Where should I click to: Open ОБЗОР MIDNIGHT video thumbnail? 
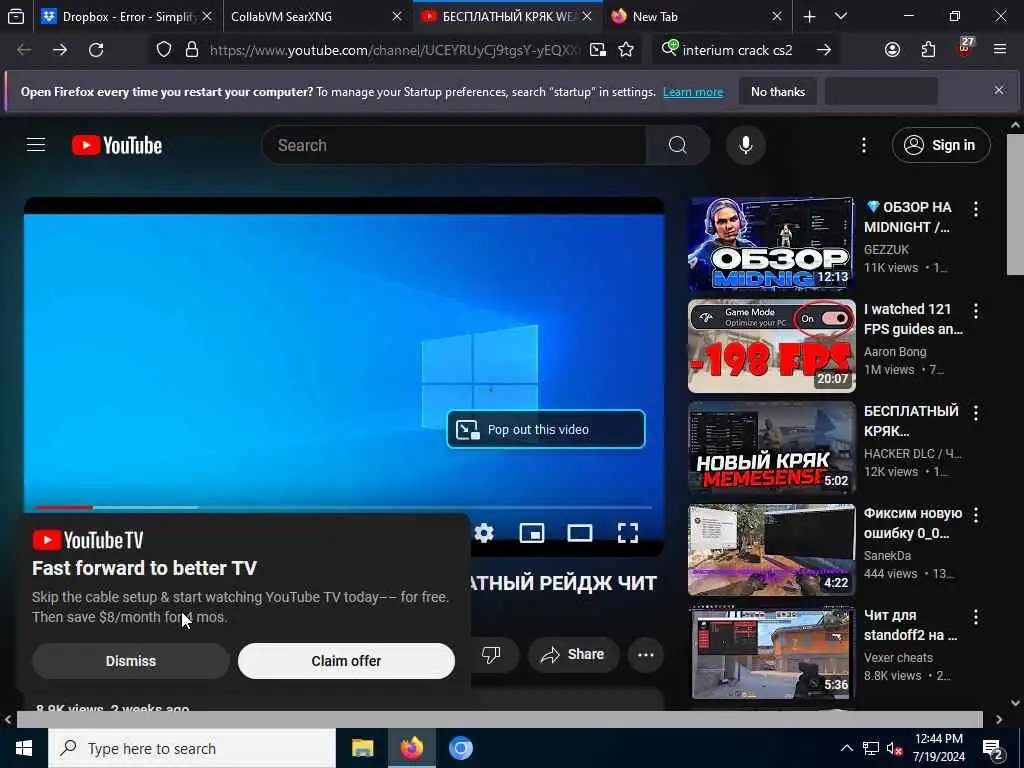pos(771,244)
